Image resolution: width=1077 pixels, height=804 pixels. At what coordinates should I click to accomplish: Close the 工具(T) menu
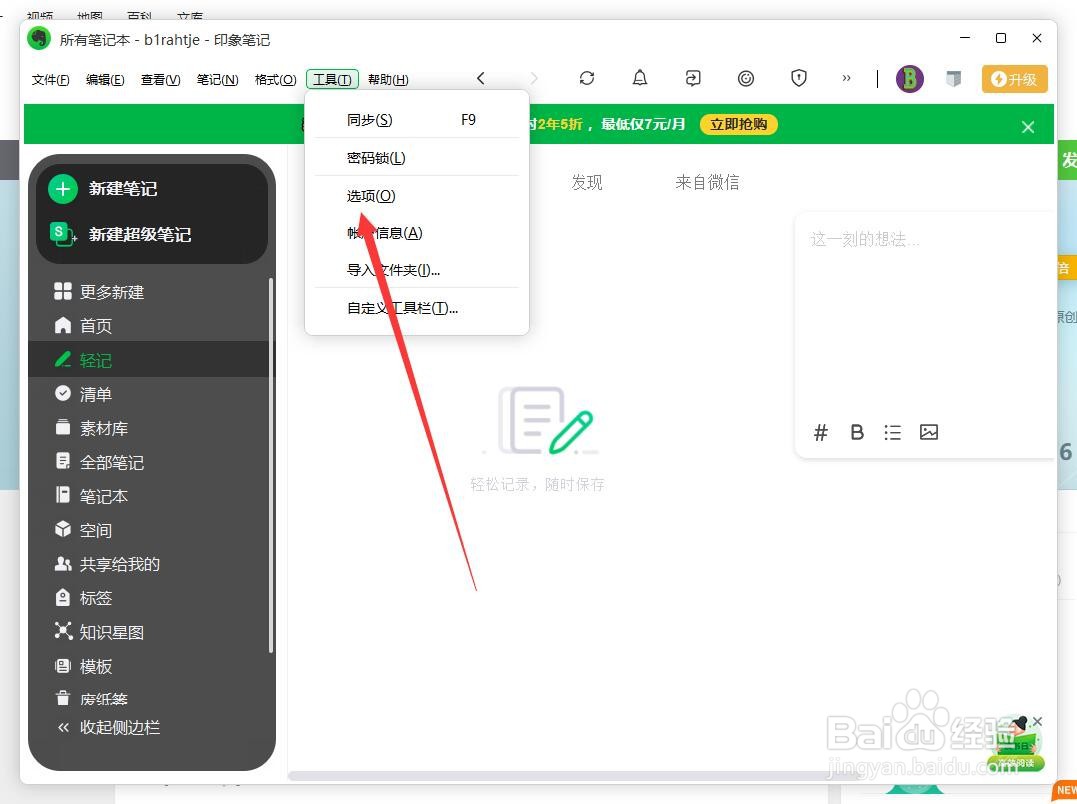332,80
